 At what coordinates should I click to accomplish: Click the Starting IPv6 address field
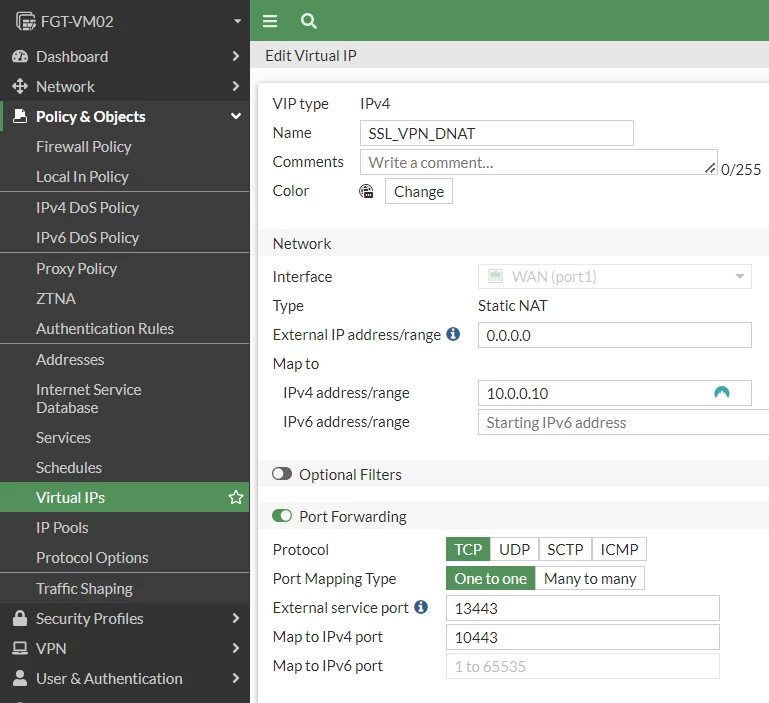click(x=623, y=422)
